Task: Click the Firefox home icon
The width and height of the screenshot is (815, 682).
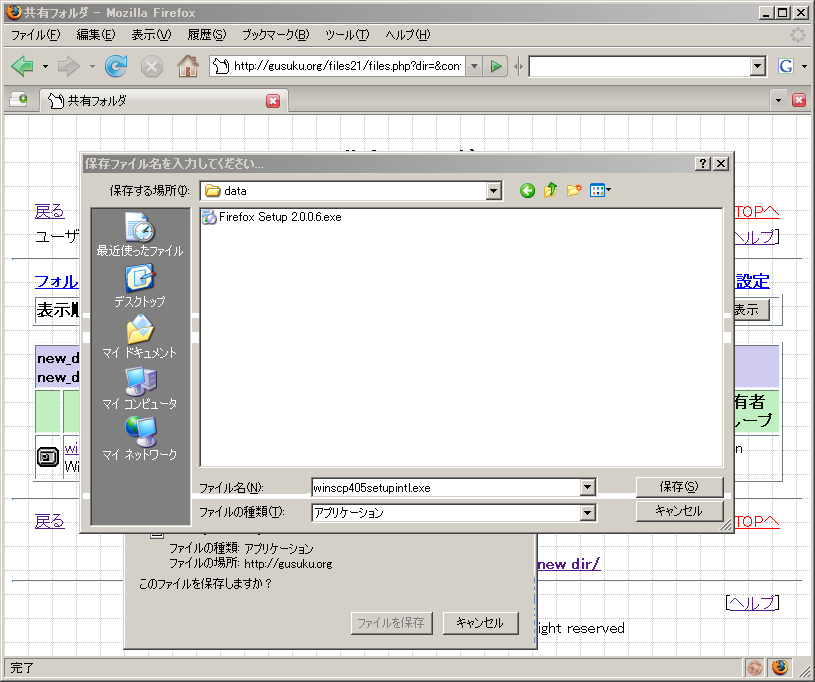Action: pos(186,66)
